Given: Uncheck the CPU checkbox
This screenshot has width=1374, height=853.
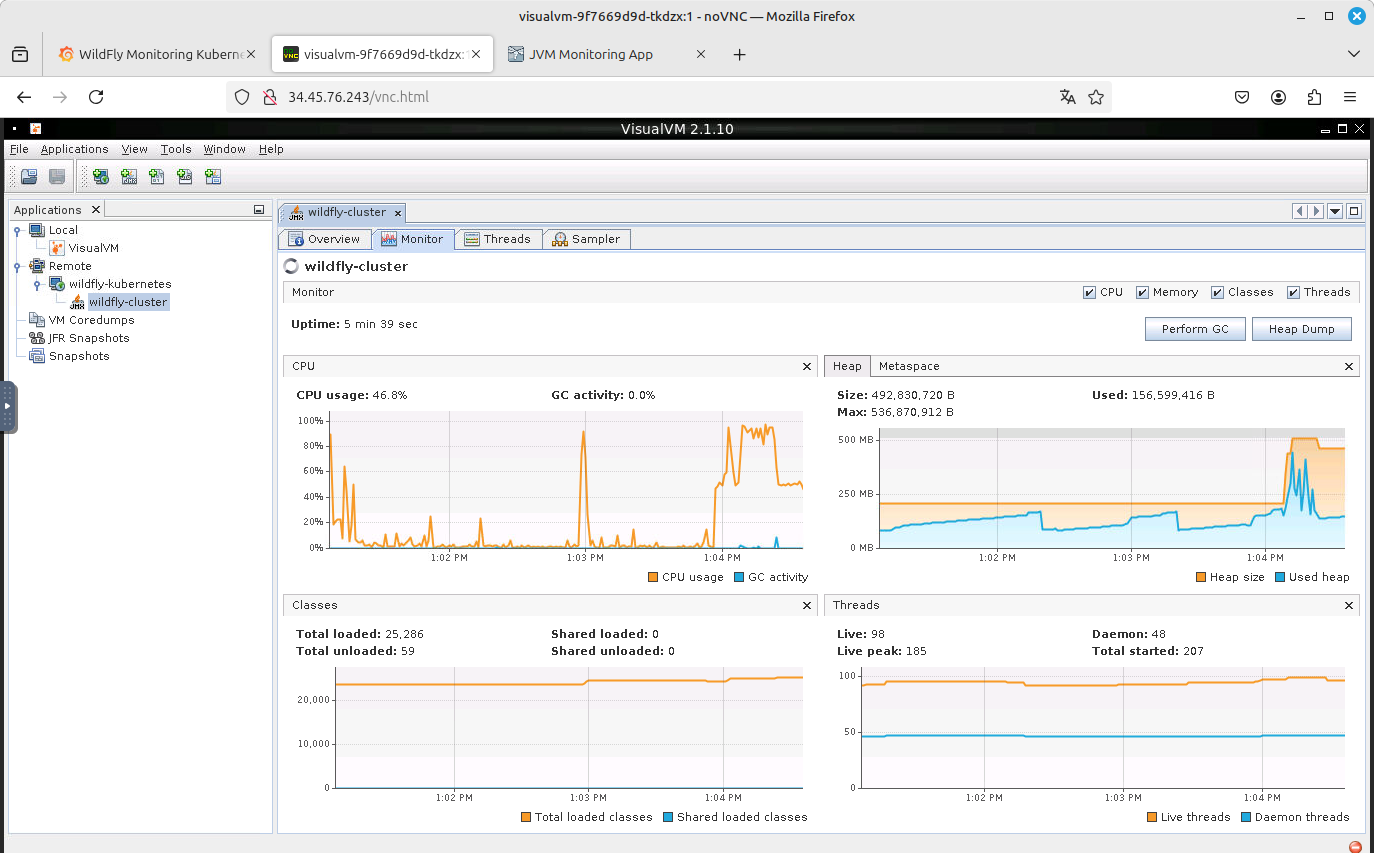Looking at the screenshot, I should point(1089,293).
